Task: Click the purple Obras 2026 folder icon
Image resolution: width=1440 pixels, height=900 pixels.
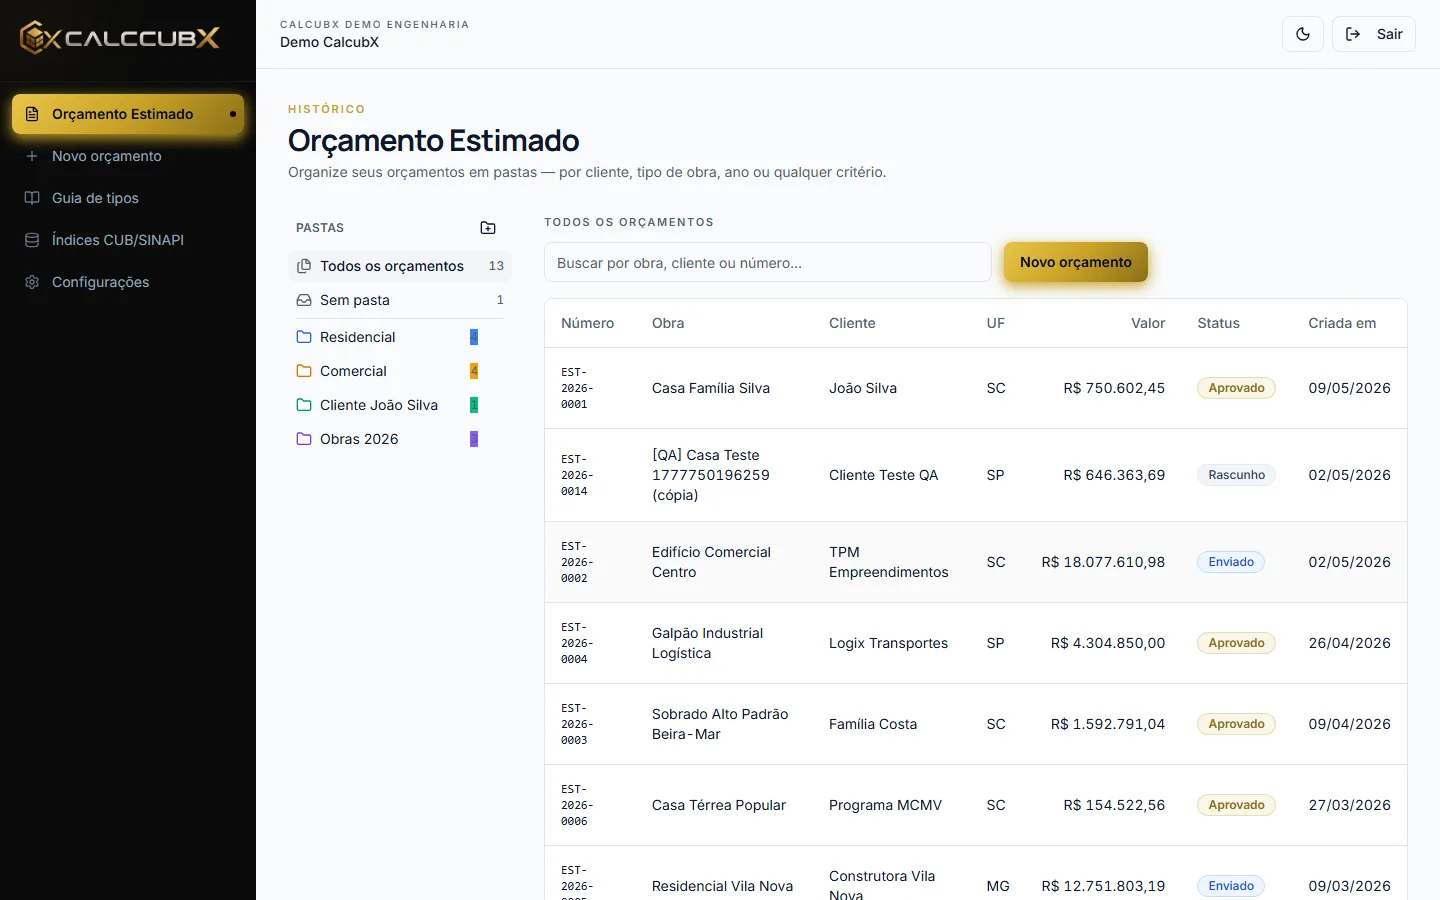Action: click(304, 439)
